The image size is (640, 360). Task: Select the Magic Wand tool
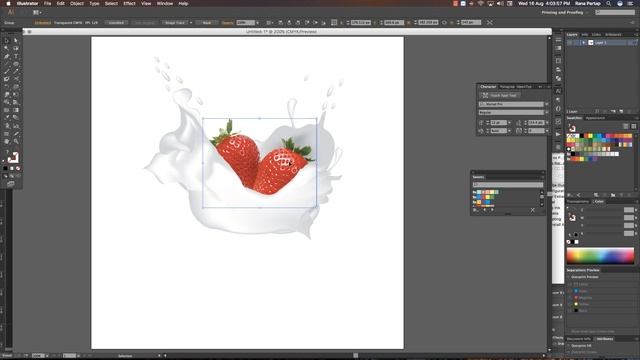pos(7,48)
